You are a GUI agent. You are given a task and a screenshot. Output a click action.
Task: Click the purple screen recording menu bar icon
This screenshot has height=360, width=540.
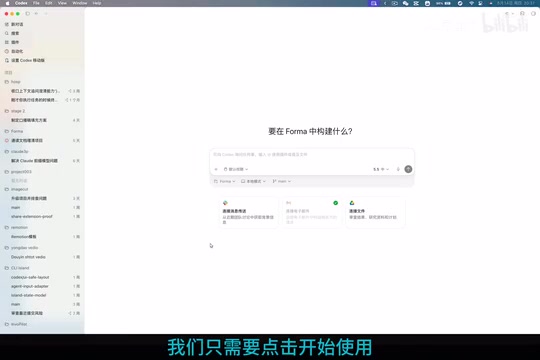coord(374,3)
